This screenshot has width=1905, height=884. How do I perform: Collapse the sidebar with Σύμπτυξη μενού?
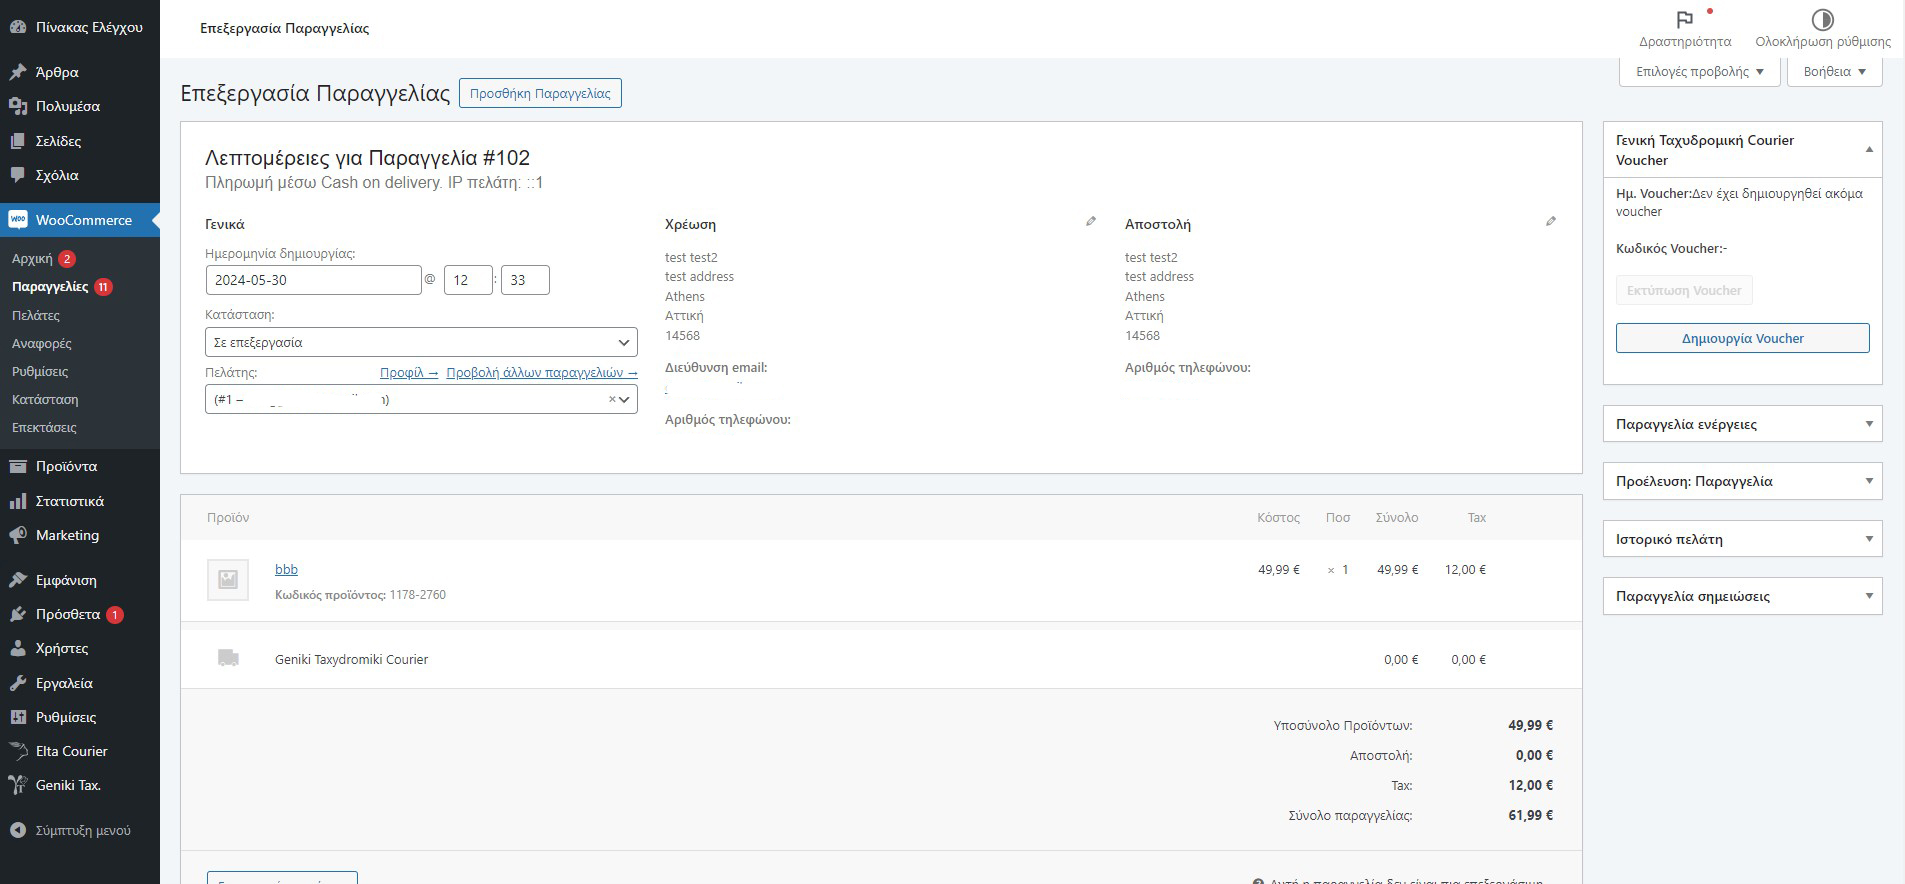(x=82, y=830)
